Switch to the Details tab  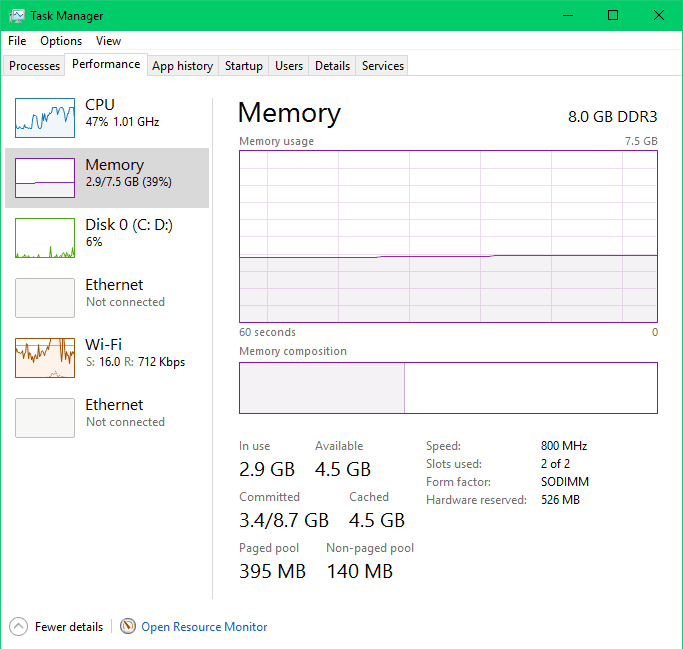pyautogui.click(x=332, y=66)
